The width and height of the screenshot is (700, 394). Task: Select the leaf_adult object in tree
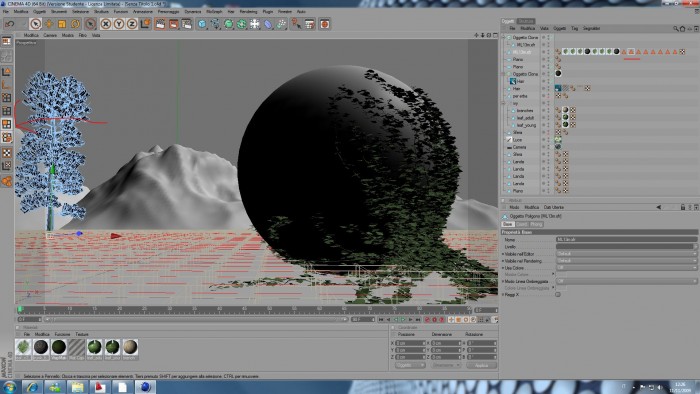click(x=525, y=118)
